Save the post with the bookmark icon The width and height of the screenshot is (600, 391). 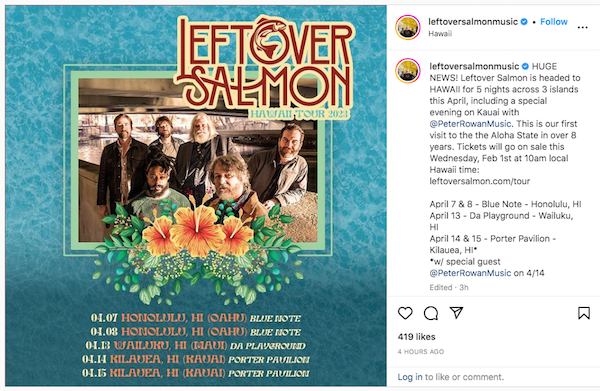click(x=584, y=313)
